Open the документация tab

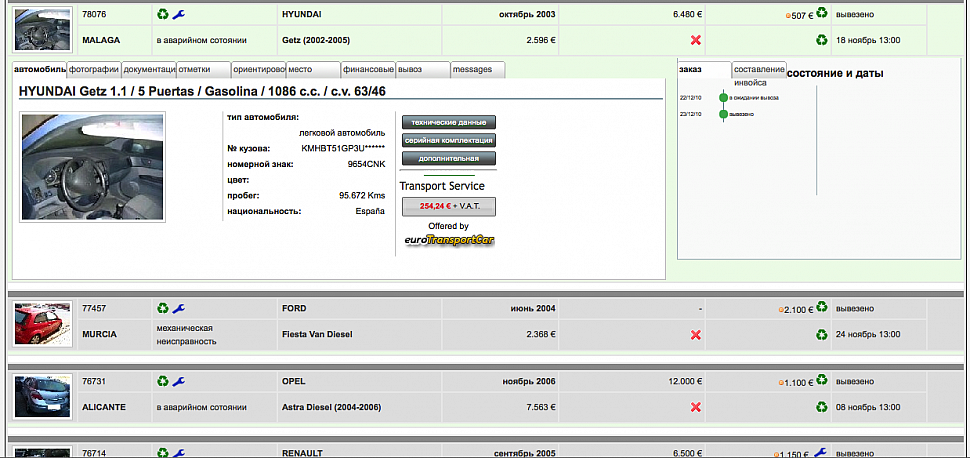click(x=149, y=69)
